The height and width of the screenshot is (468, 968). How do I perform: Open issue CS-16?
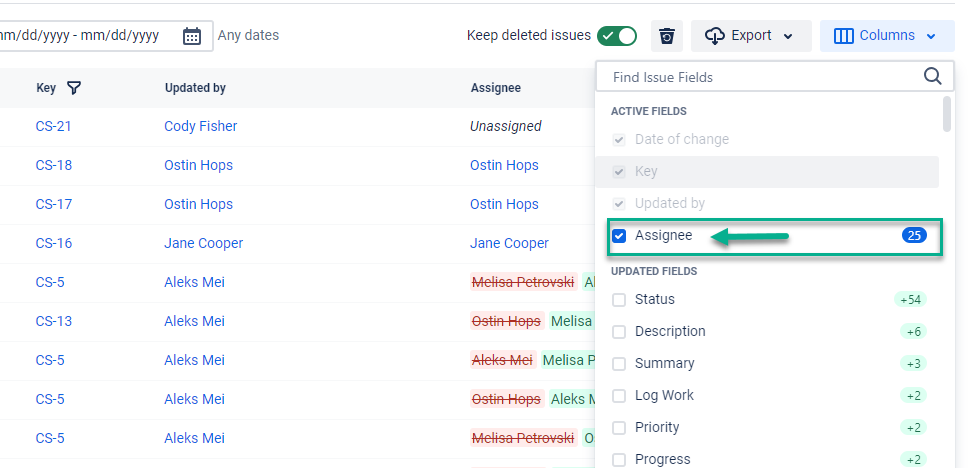click(54, 243)
